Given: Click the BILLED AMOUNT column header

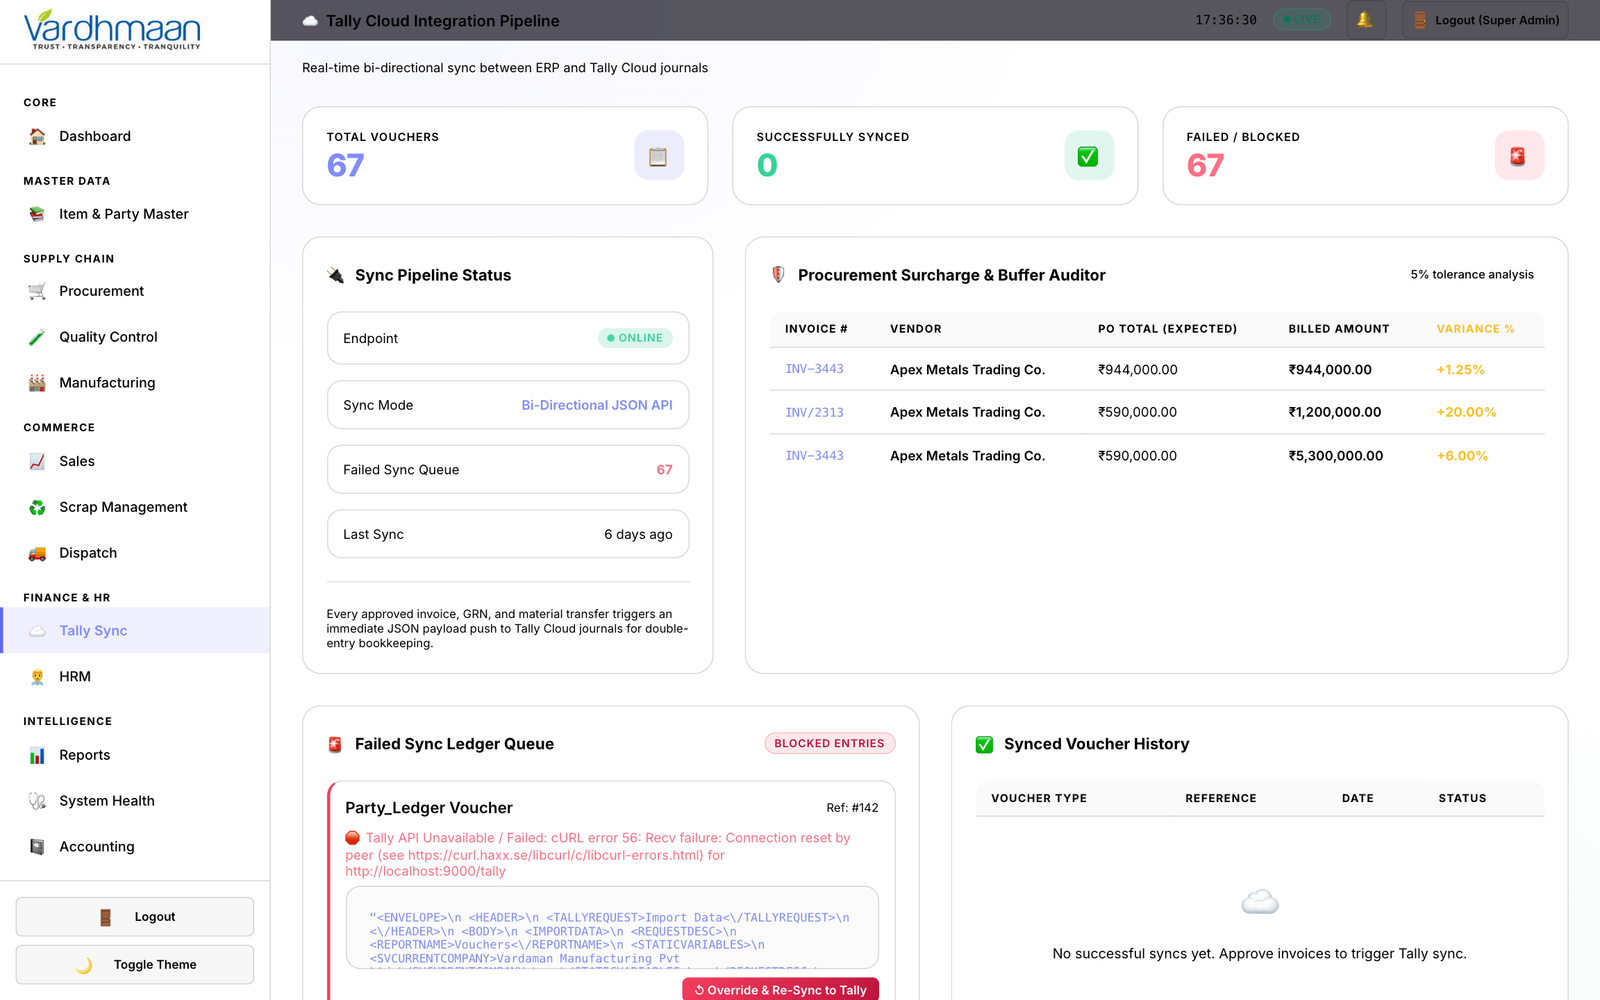Looking at the screenshot, I should point(1338,329).
